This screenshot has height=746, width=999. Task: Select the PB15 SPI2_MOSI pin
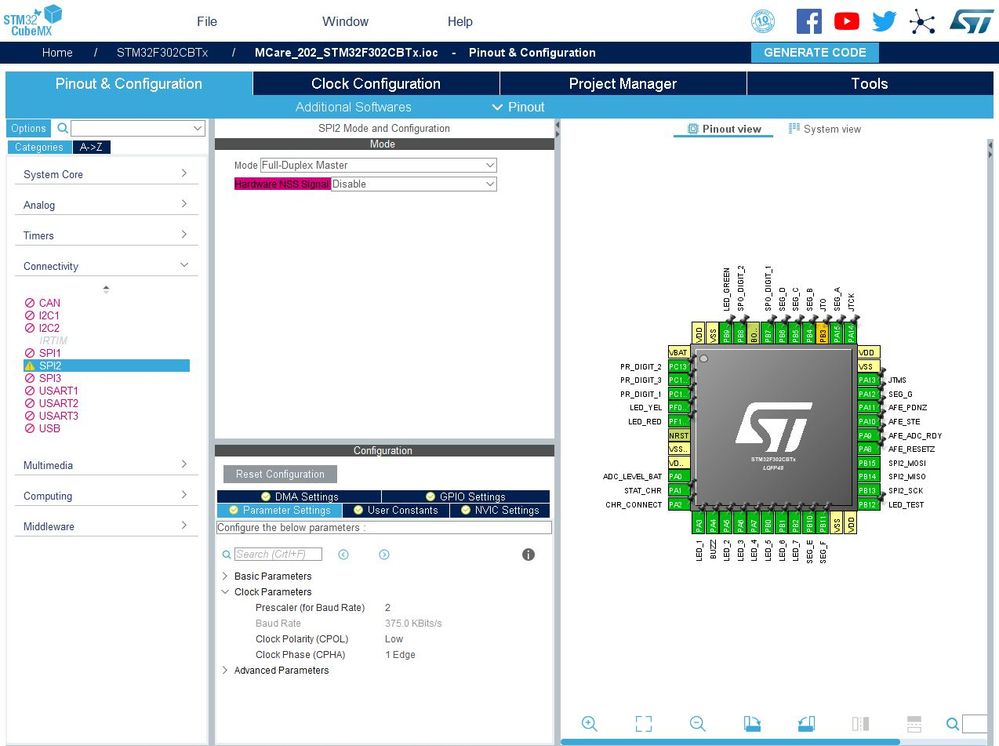tap(868, 463)
